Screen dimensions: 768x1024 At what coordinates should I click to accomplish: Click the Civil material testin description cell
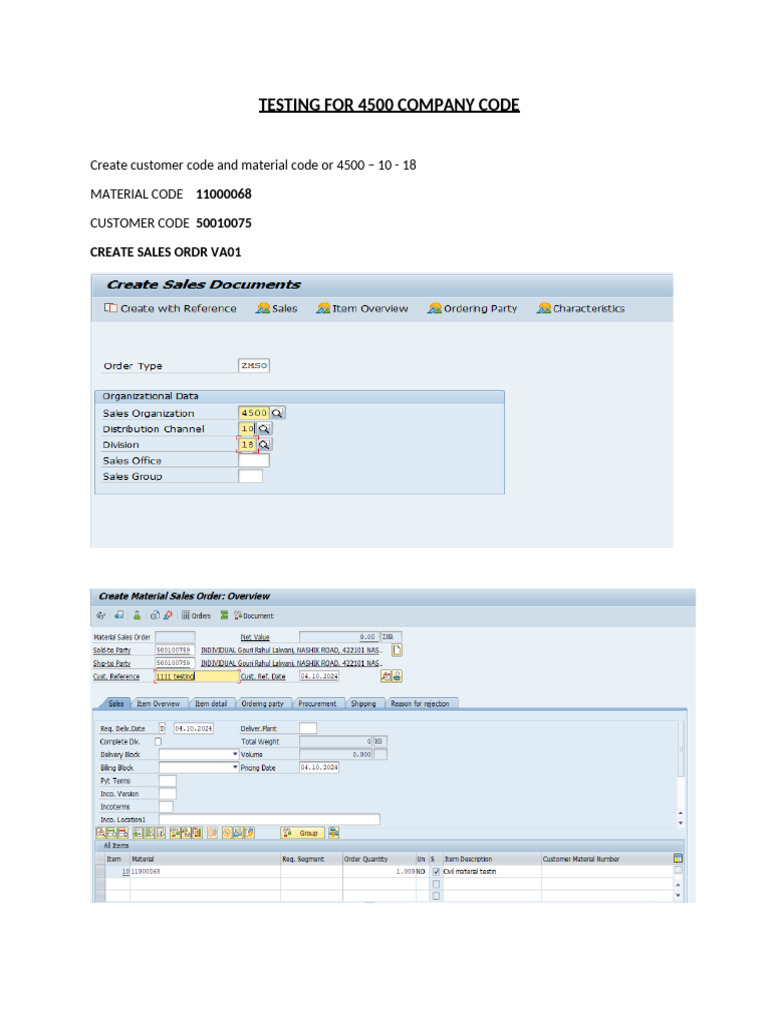point(492,871)
